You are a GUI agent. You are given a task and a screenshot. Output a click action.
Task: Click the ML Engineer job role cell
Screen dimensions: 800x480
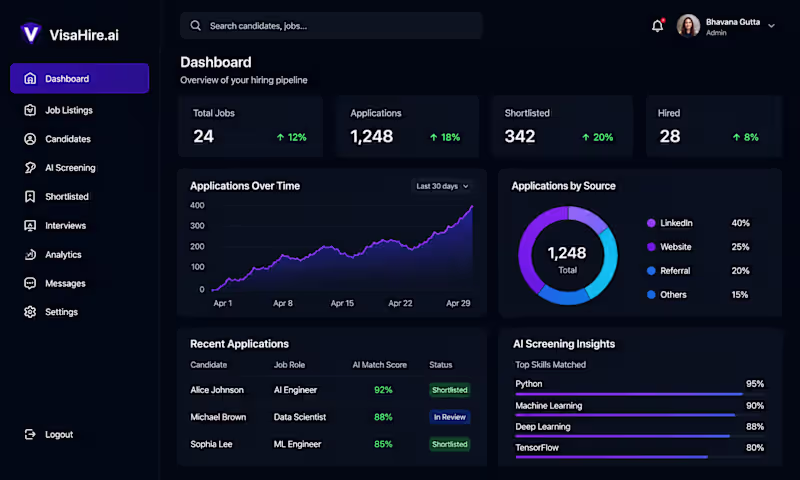coord(297,444)
